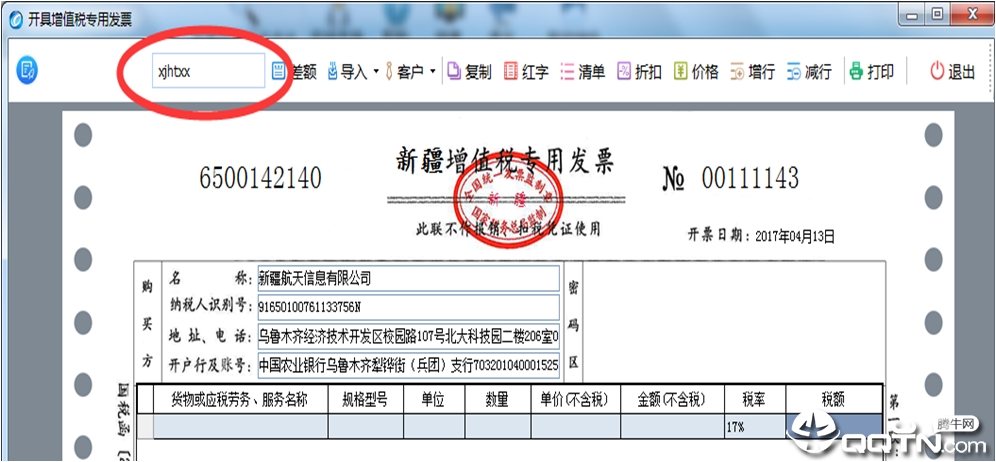Click the empty 货物或应税劳务 name cell
The image size is (996, 462).
coord(240,426)
